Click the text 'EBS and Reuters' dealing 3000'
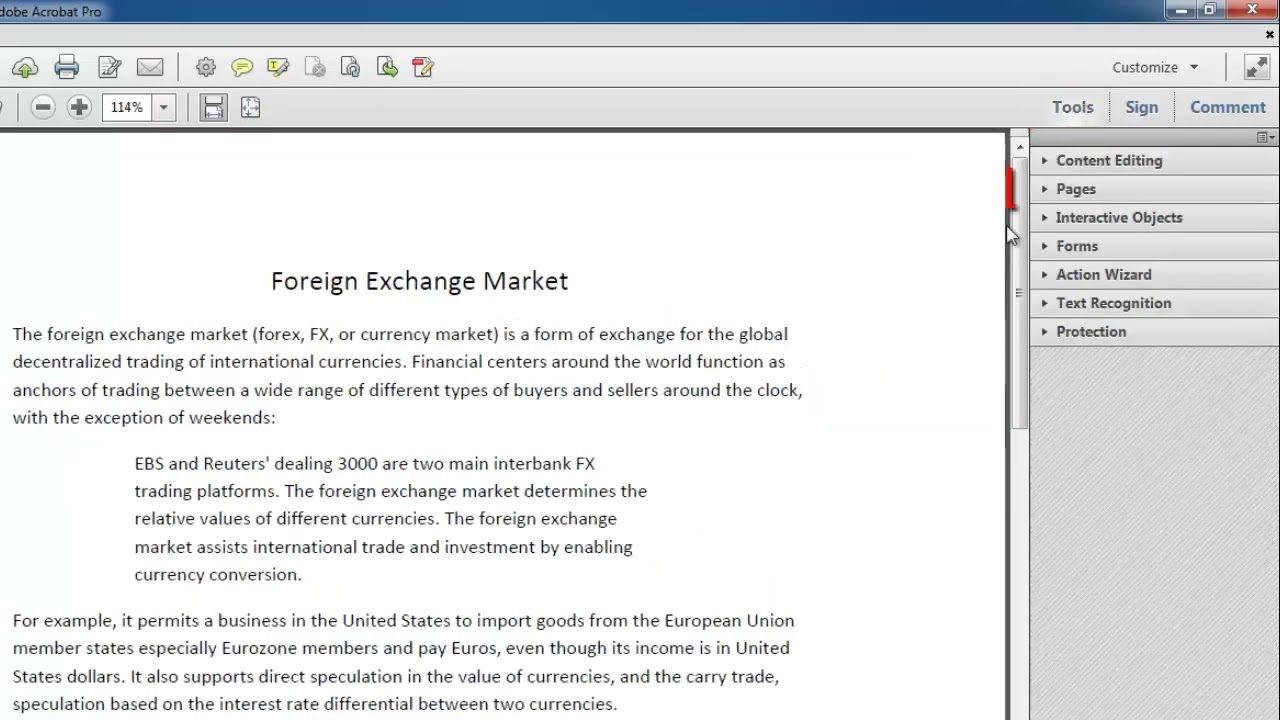 256,463
